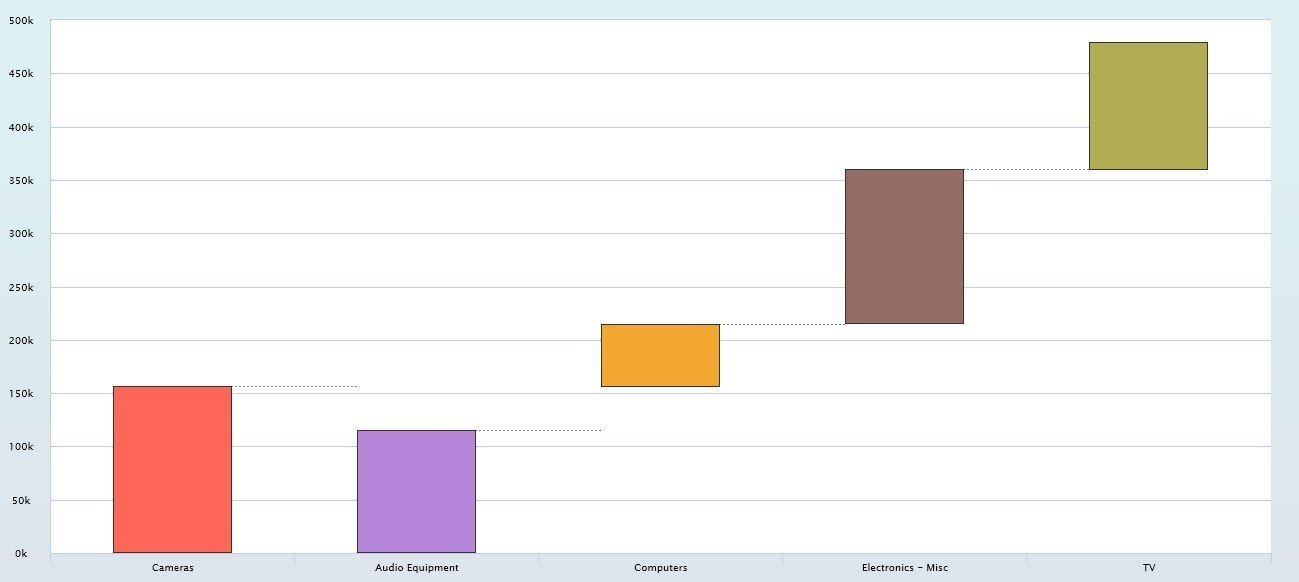Select the brown Electronics - Misc bar
The width and height of the screenshot is (1299, 582).
904,246
